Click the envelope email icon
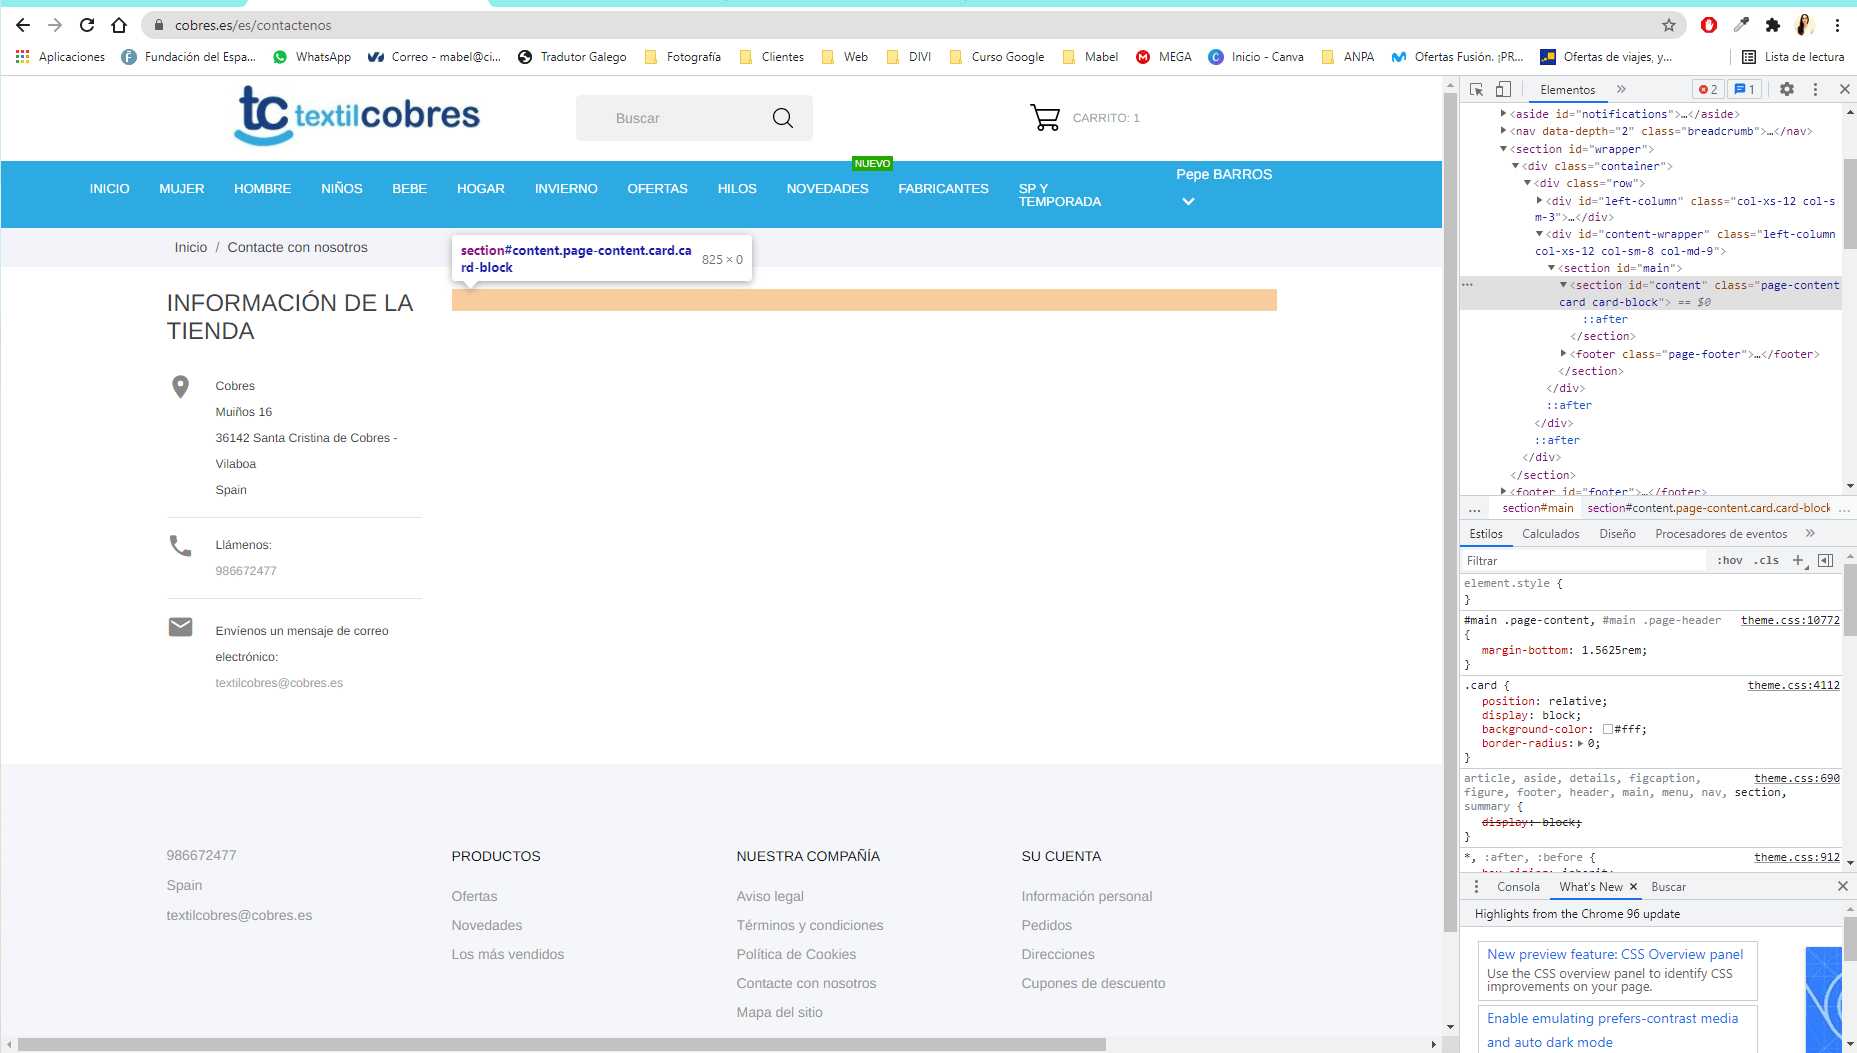The width and height of the screenshot is (1857, 1053). (x=180, y=627)
